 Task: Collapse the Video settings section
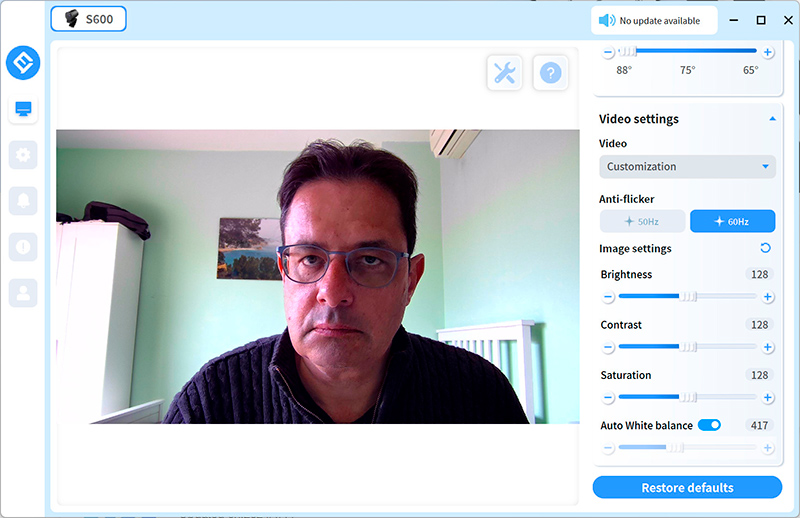772,119
